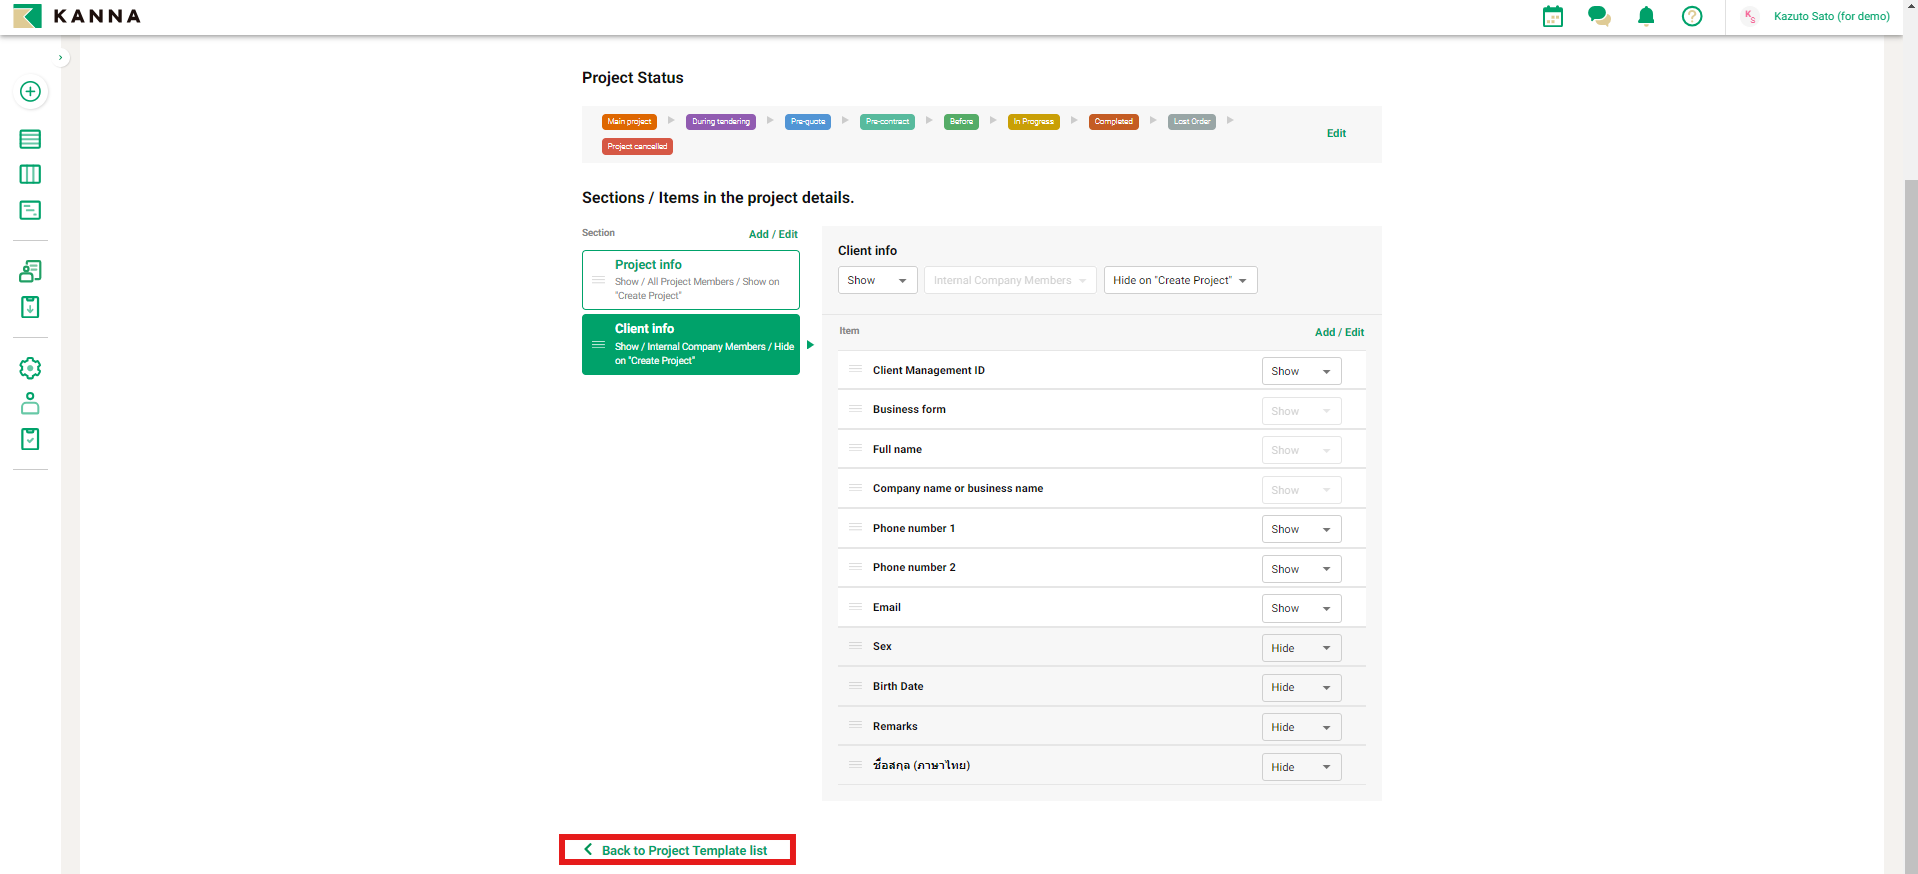Grab the drag handle for Phone number 1
Screen dimensions: 1918x874
tap(855, 528)
